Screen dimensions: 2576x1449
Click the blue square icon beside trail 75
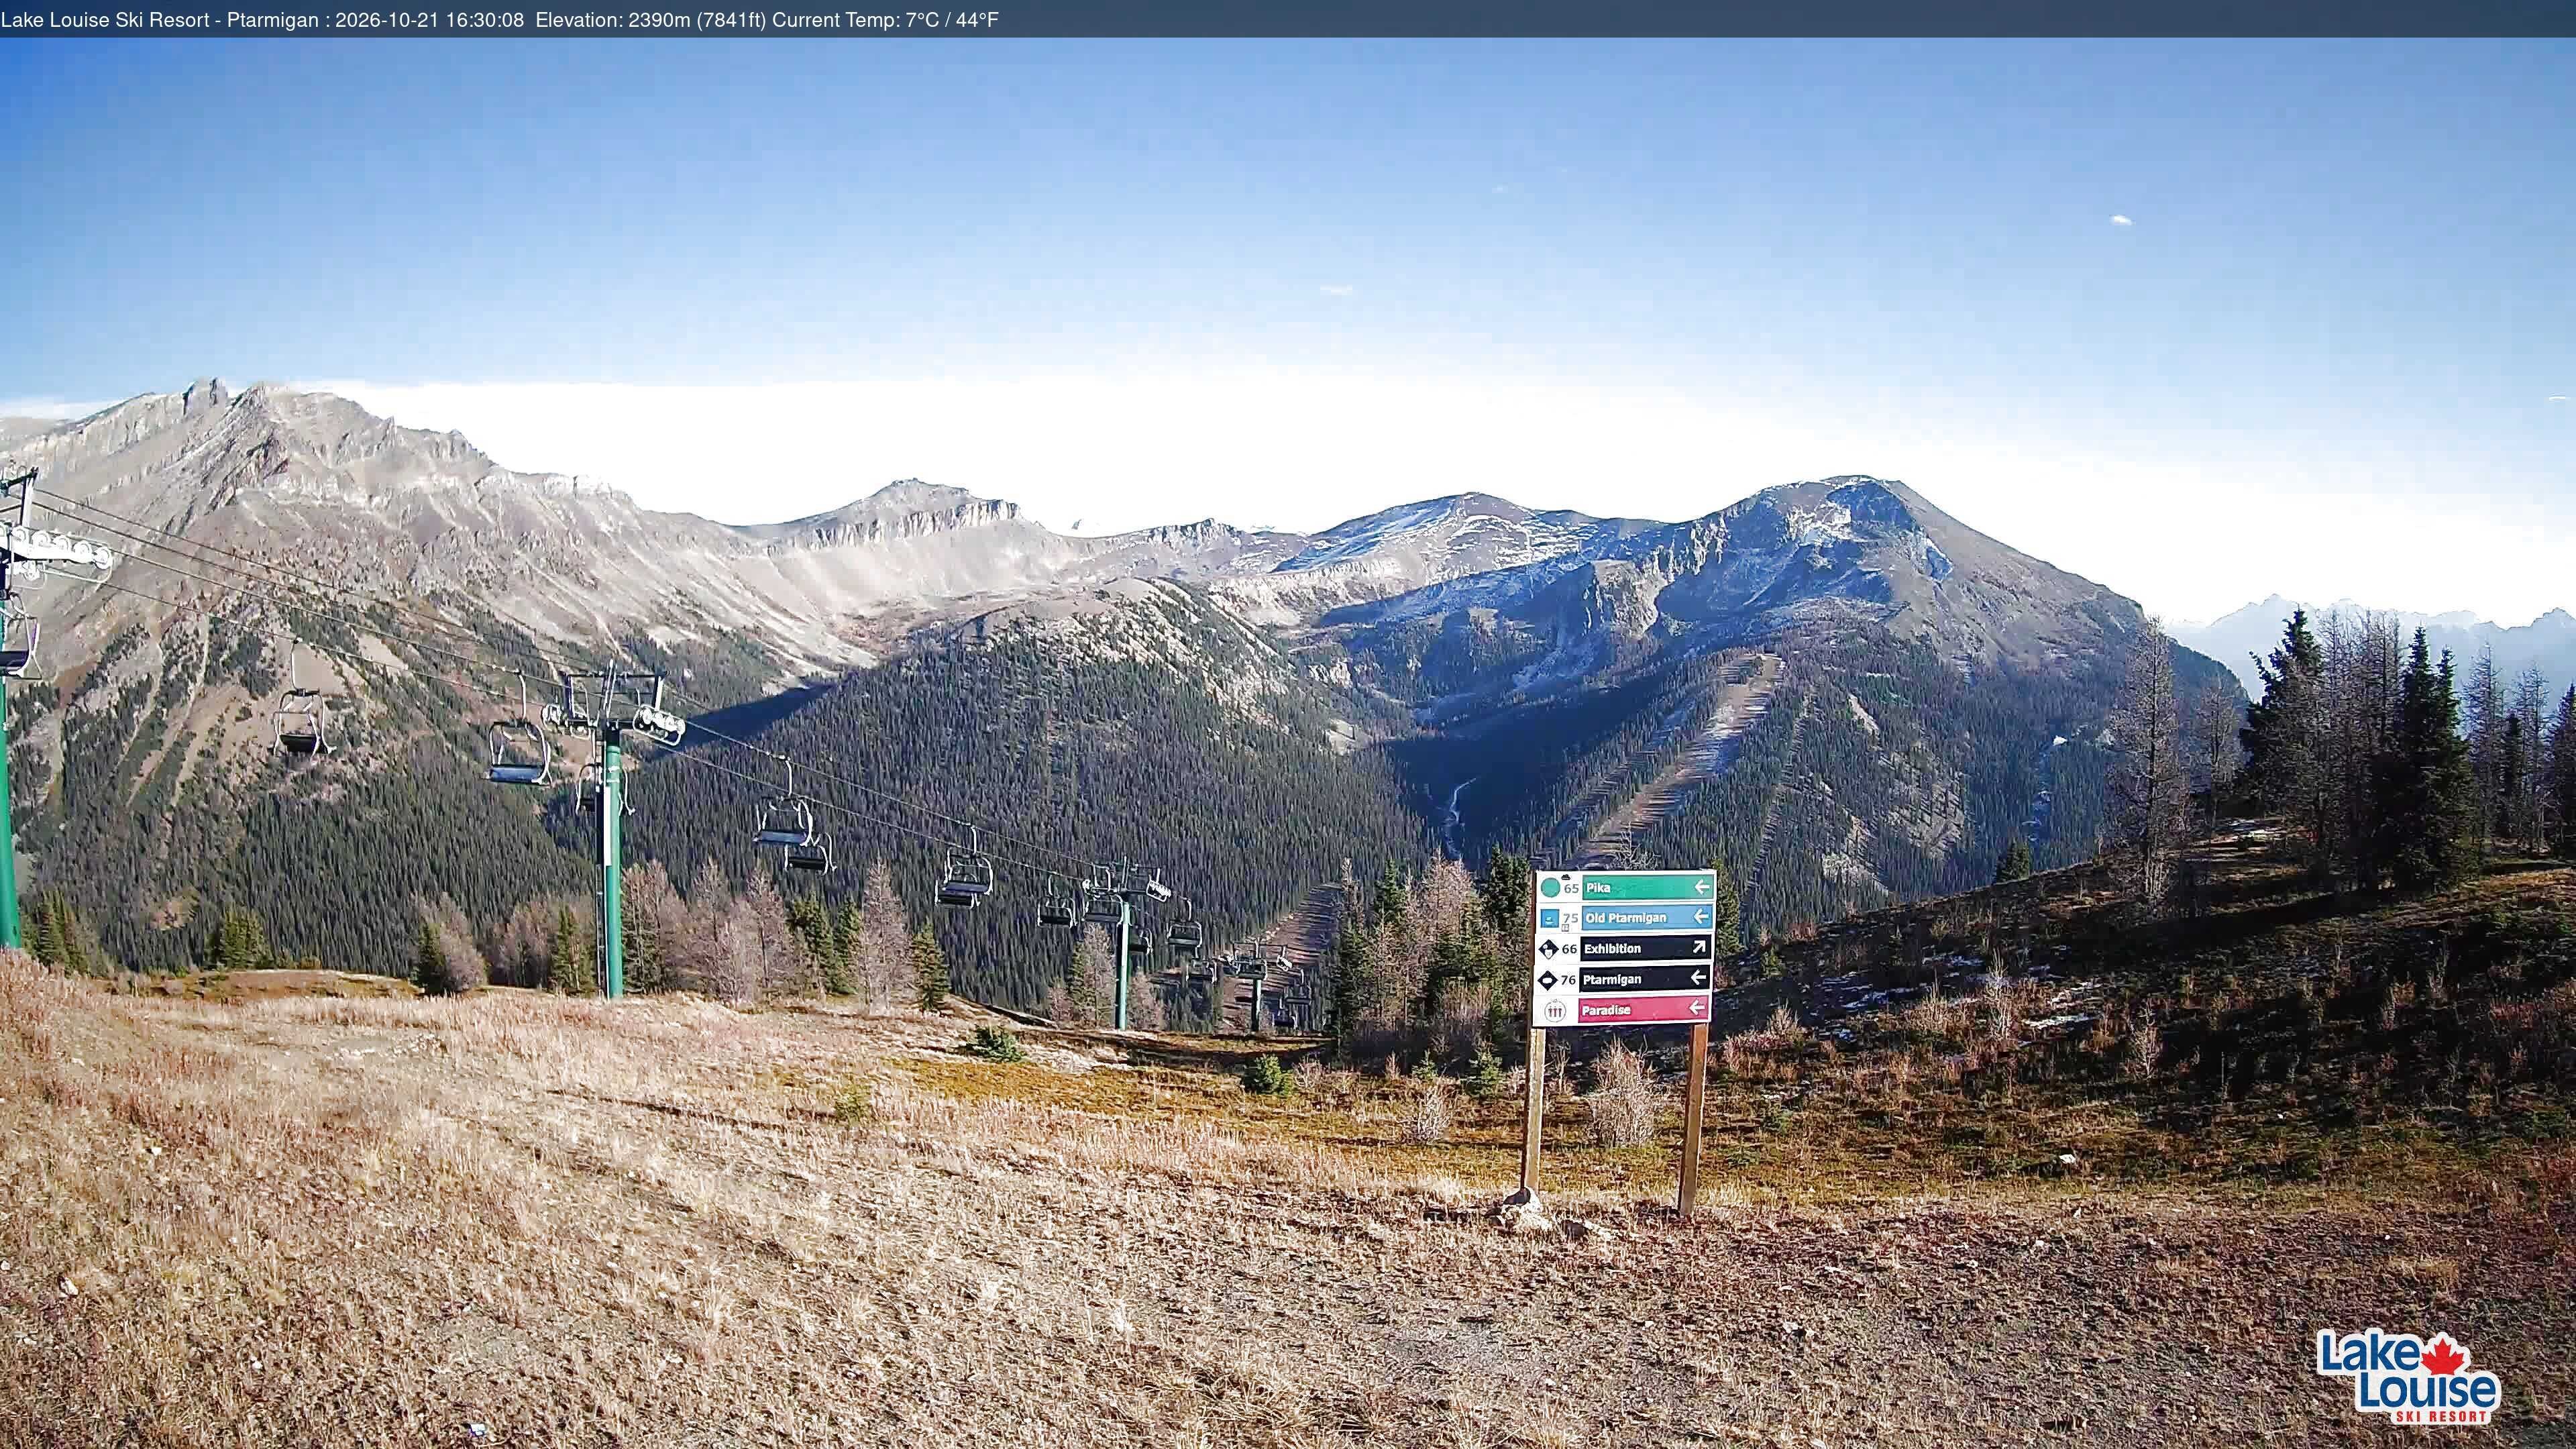1550,919
